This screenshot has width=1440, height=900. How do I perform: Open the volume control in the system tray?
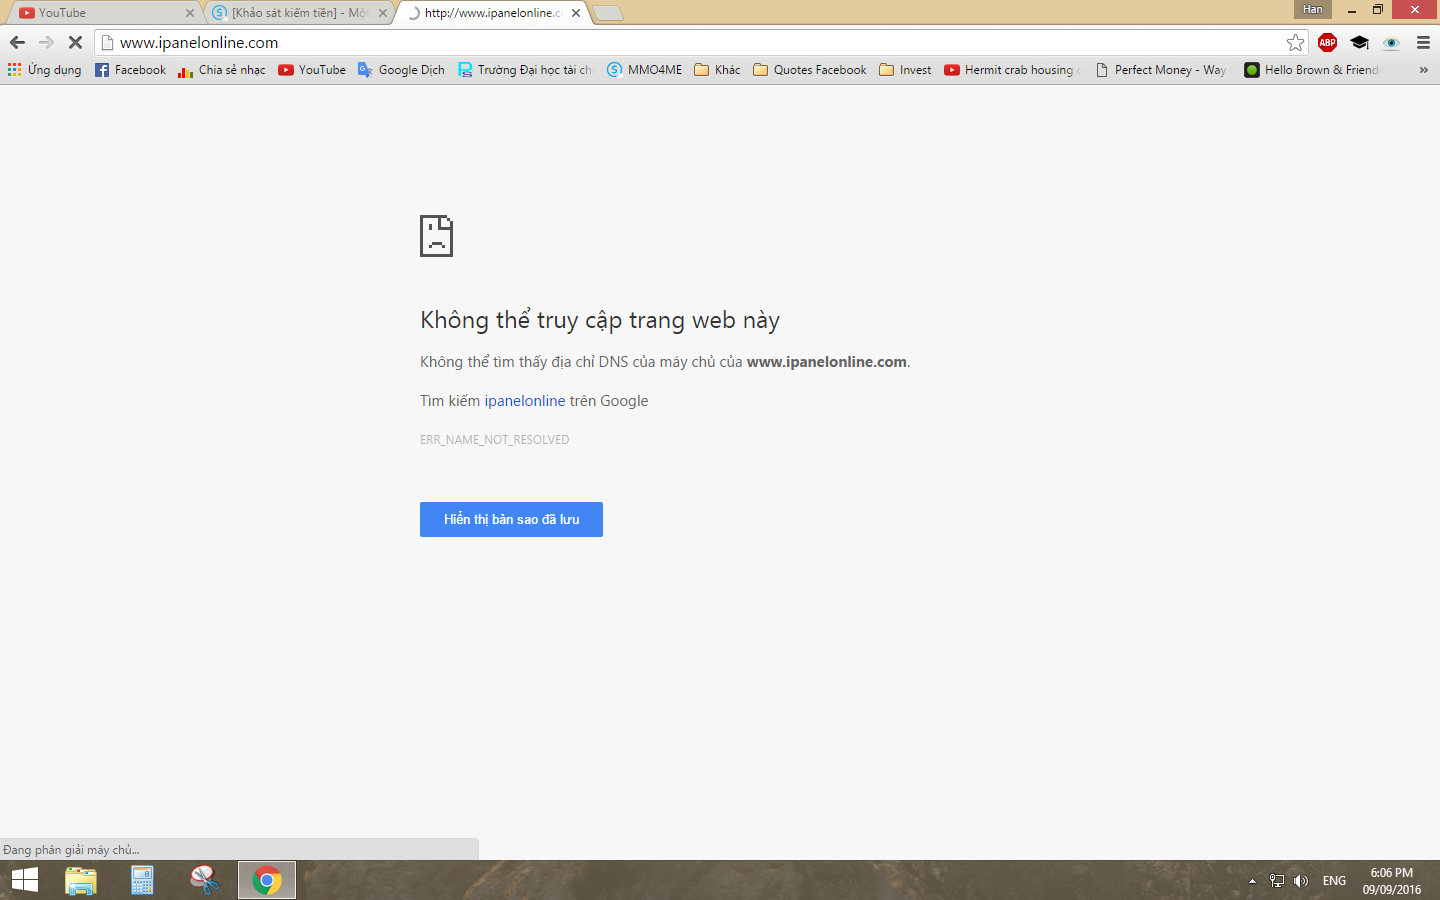pos(1301,881)
